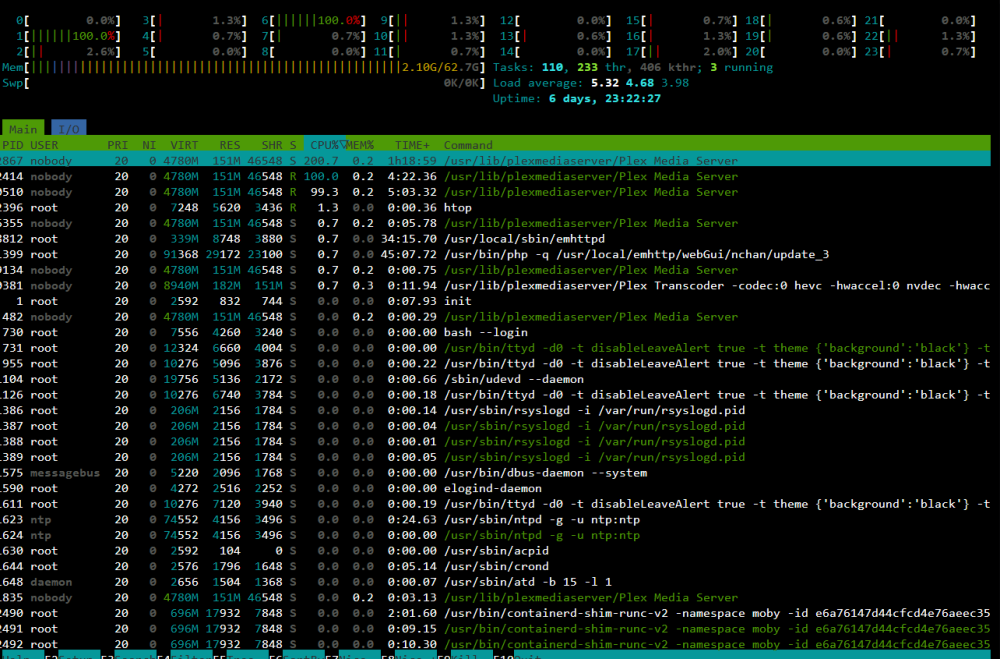Select containerd-shim row with TIME 2:01.60
Screen dimensions: 1000x659
click(x=496, y=613)
